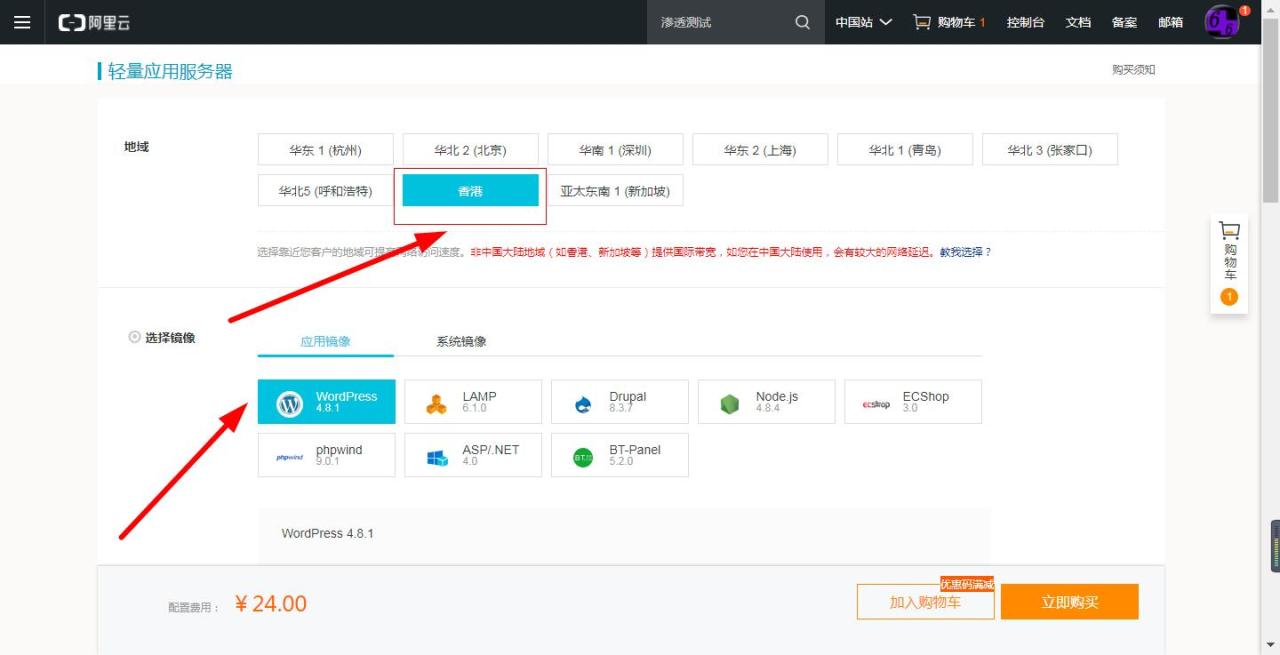Open 邮箱 in the top navigation

pyautogui.click(x=1171, y=22)
